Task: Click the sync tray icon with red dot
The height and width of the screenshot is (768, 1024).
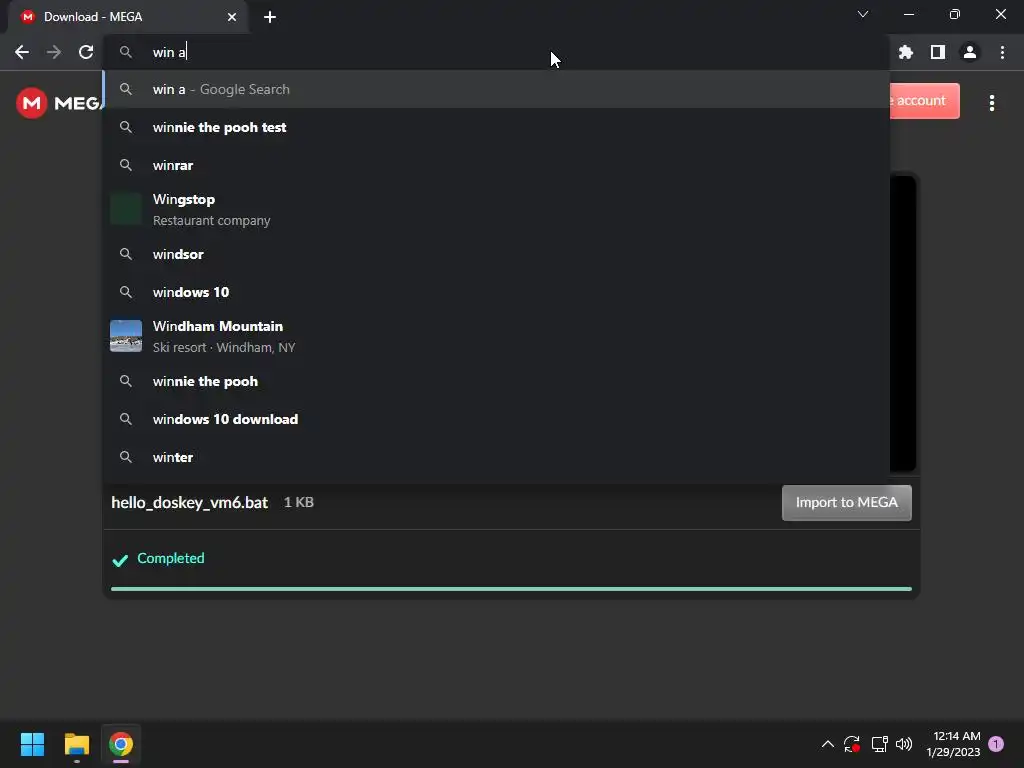Action: click(852, 744)
